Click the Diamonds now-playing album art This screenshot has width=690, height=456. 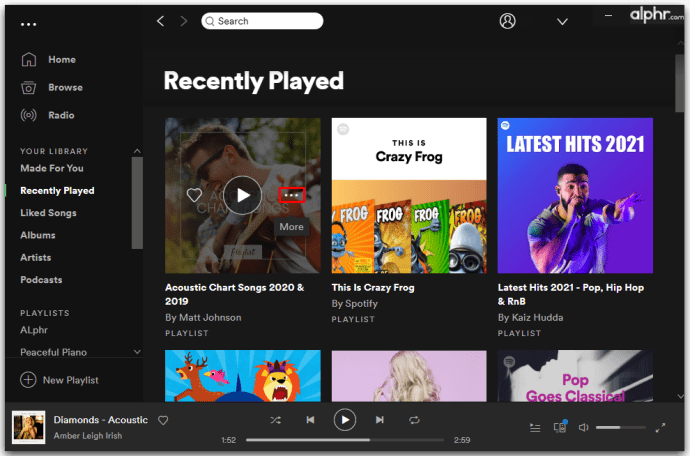click(x=29, y=427)
